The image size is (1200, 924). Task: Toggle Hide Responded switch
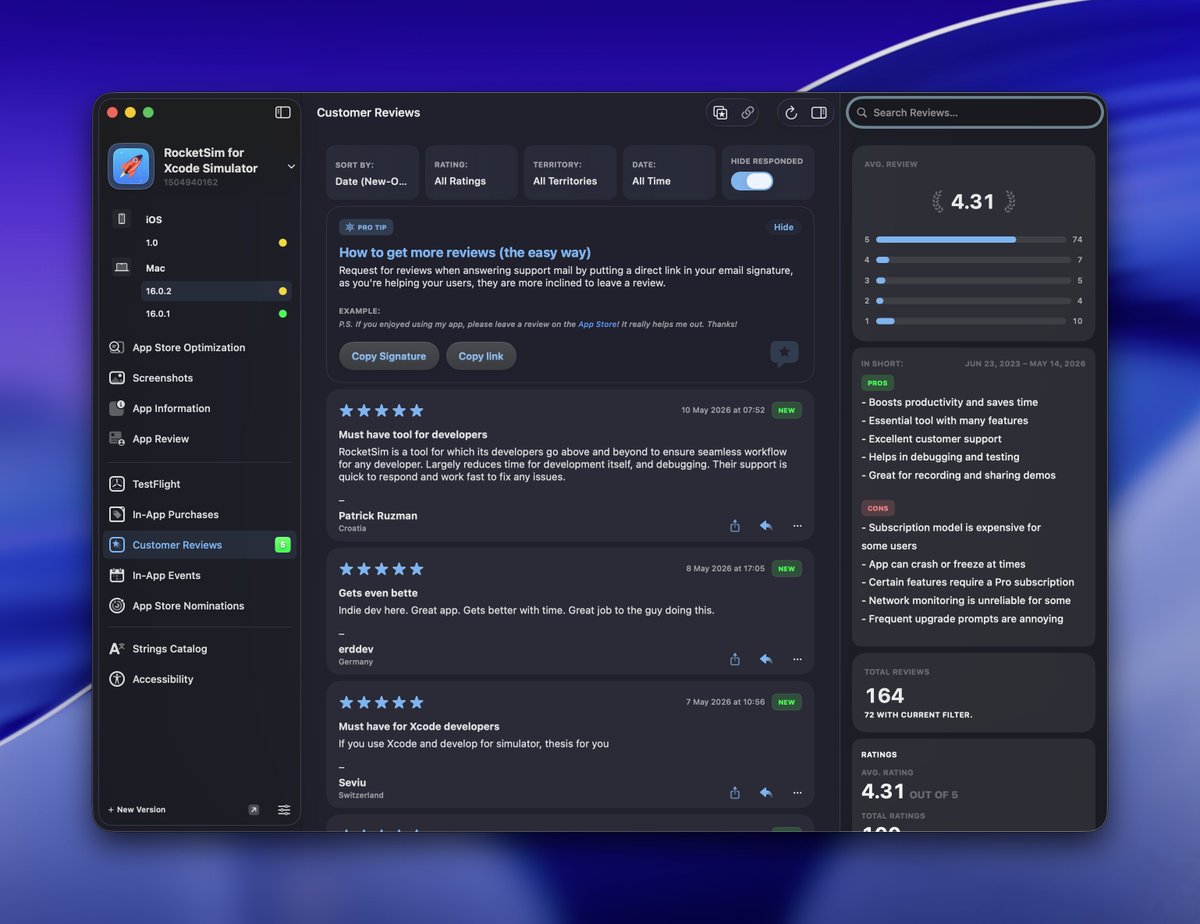pyautogui.click(x=752, y=181)
